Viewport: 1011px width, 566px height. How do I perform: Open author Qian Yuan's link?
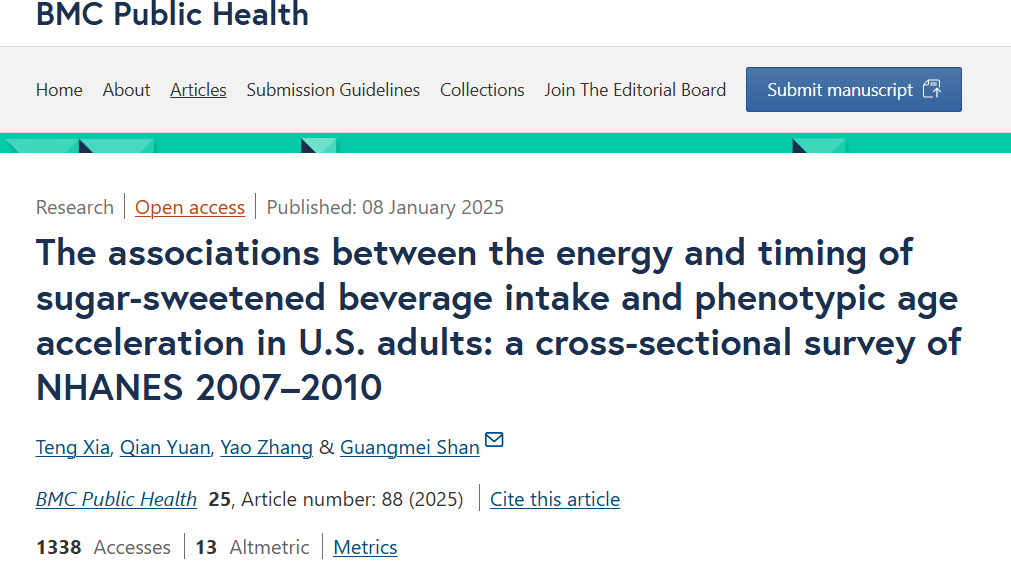[x=165, y=447]
